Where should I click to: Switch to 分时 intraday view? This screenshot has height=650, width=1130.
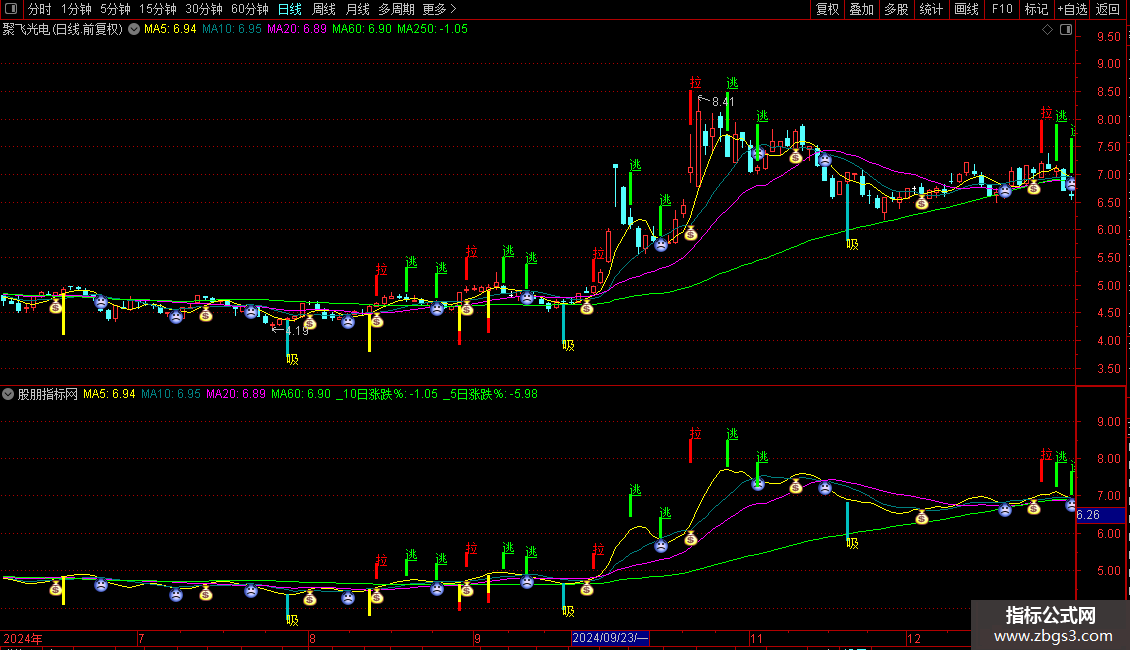pos(40,9)
